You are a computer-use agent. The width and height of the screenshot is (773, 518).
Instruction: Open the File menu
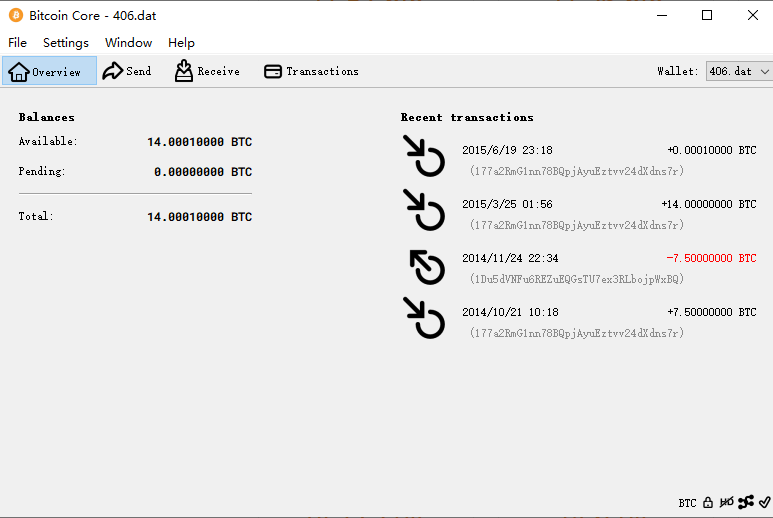tap(18, 43)
